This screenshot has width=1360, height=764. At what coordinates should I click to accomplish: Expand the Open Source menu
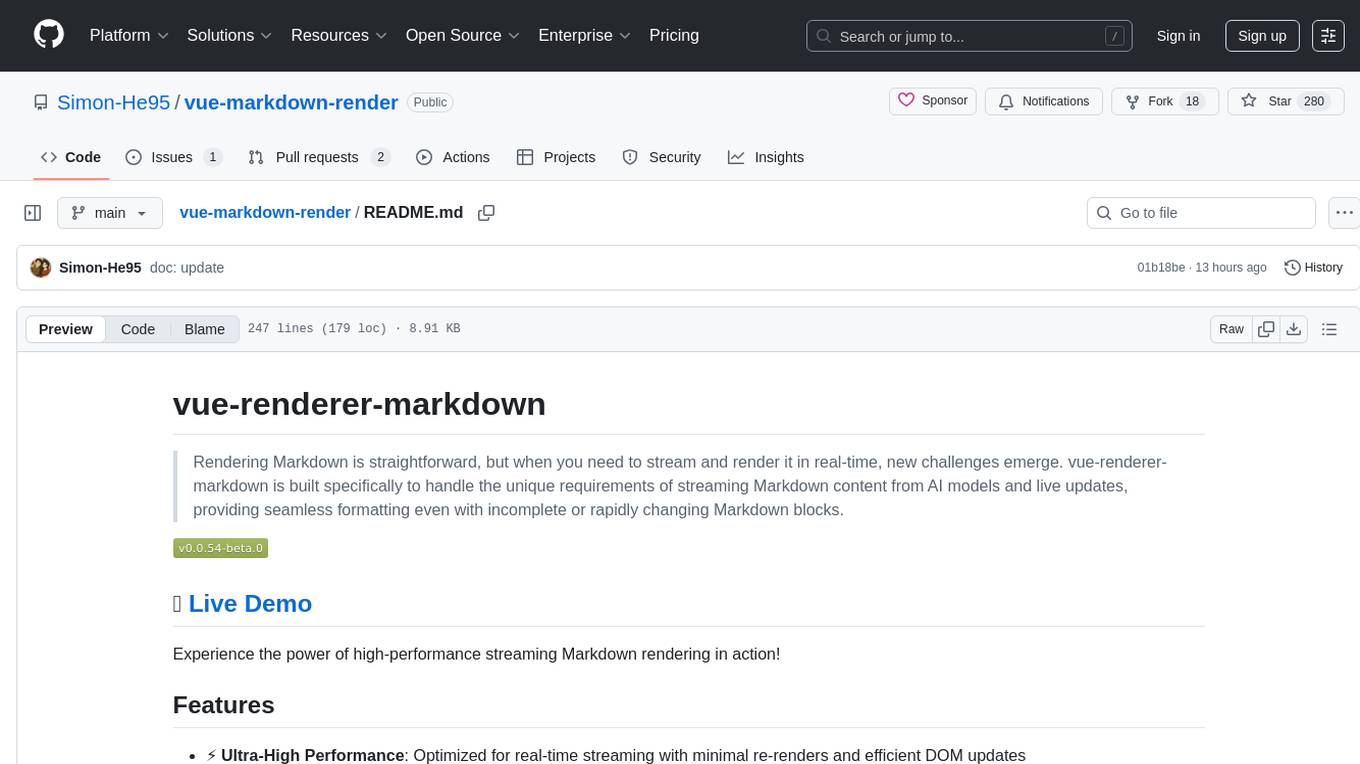[x=463, y=35]
